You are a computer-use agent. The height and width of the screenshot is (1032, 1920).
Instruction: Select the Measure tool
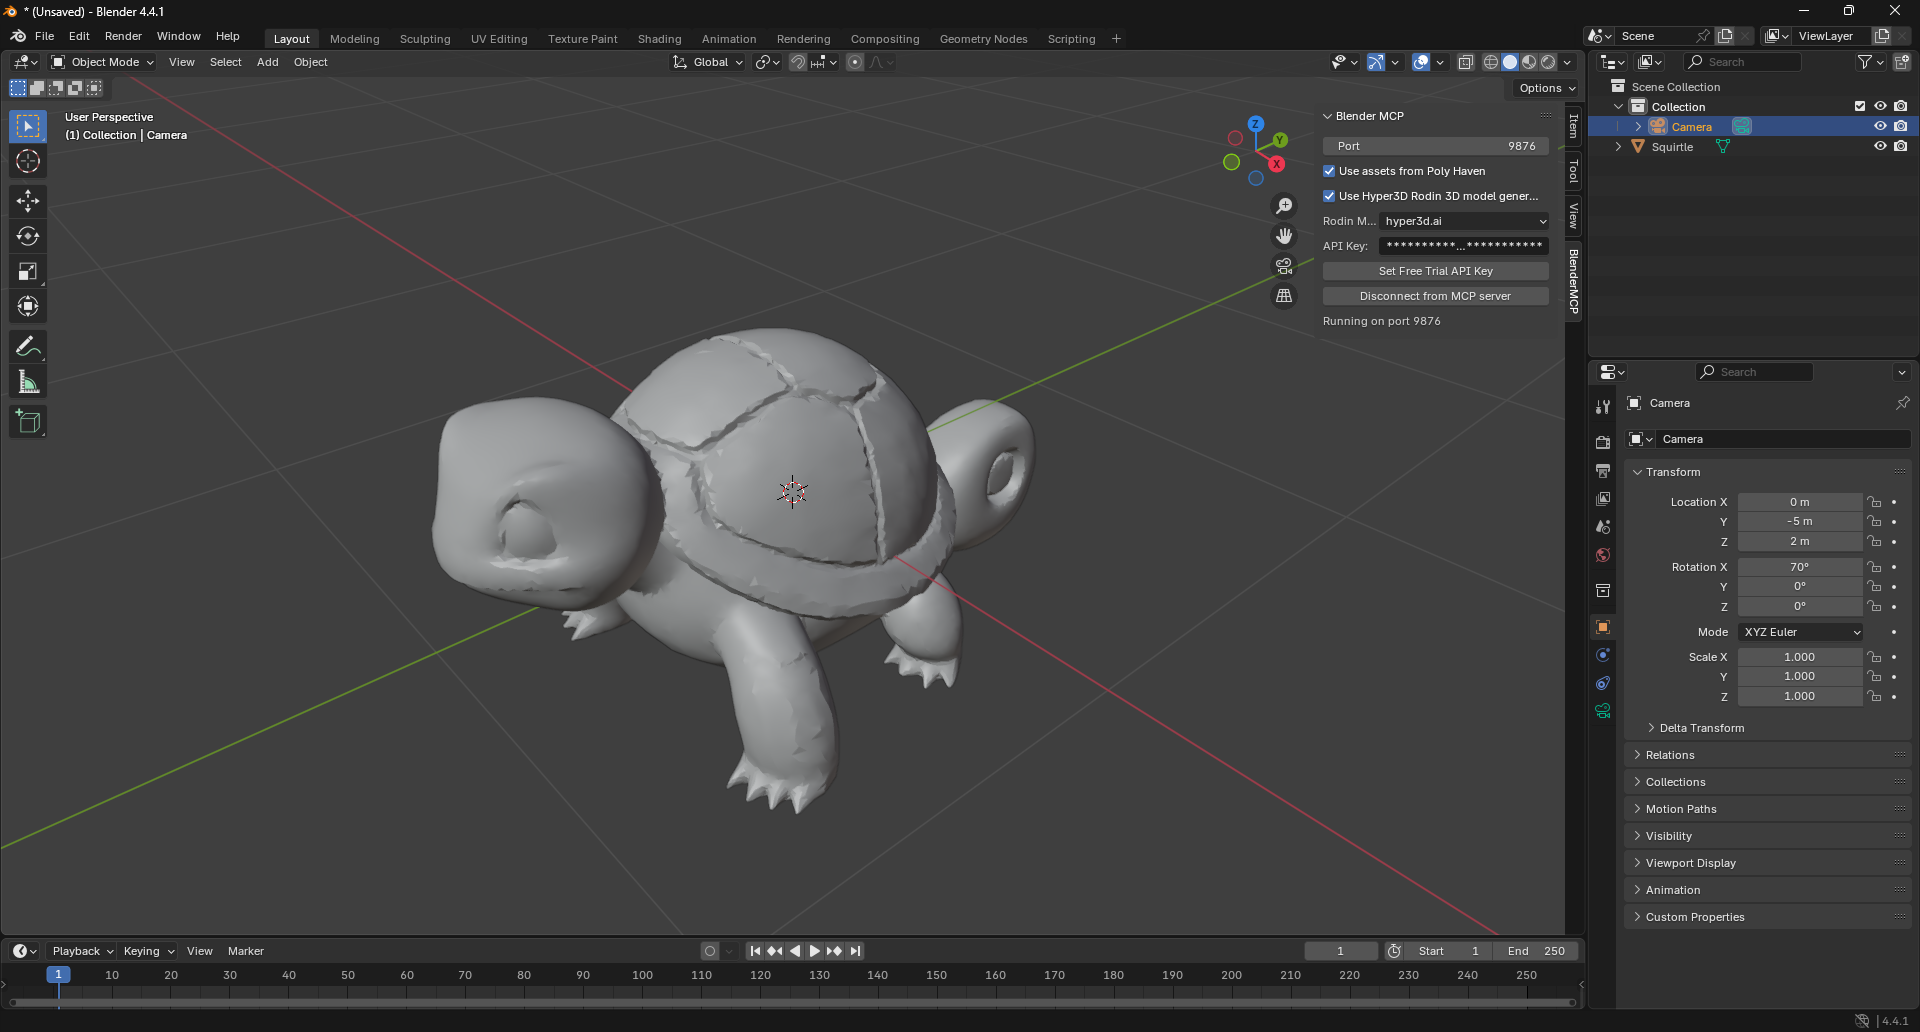(x=28, y=382)
